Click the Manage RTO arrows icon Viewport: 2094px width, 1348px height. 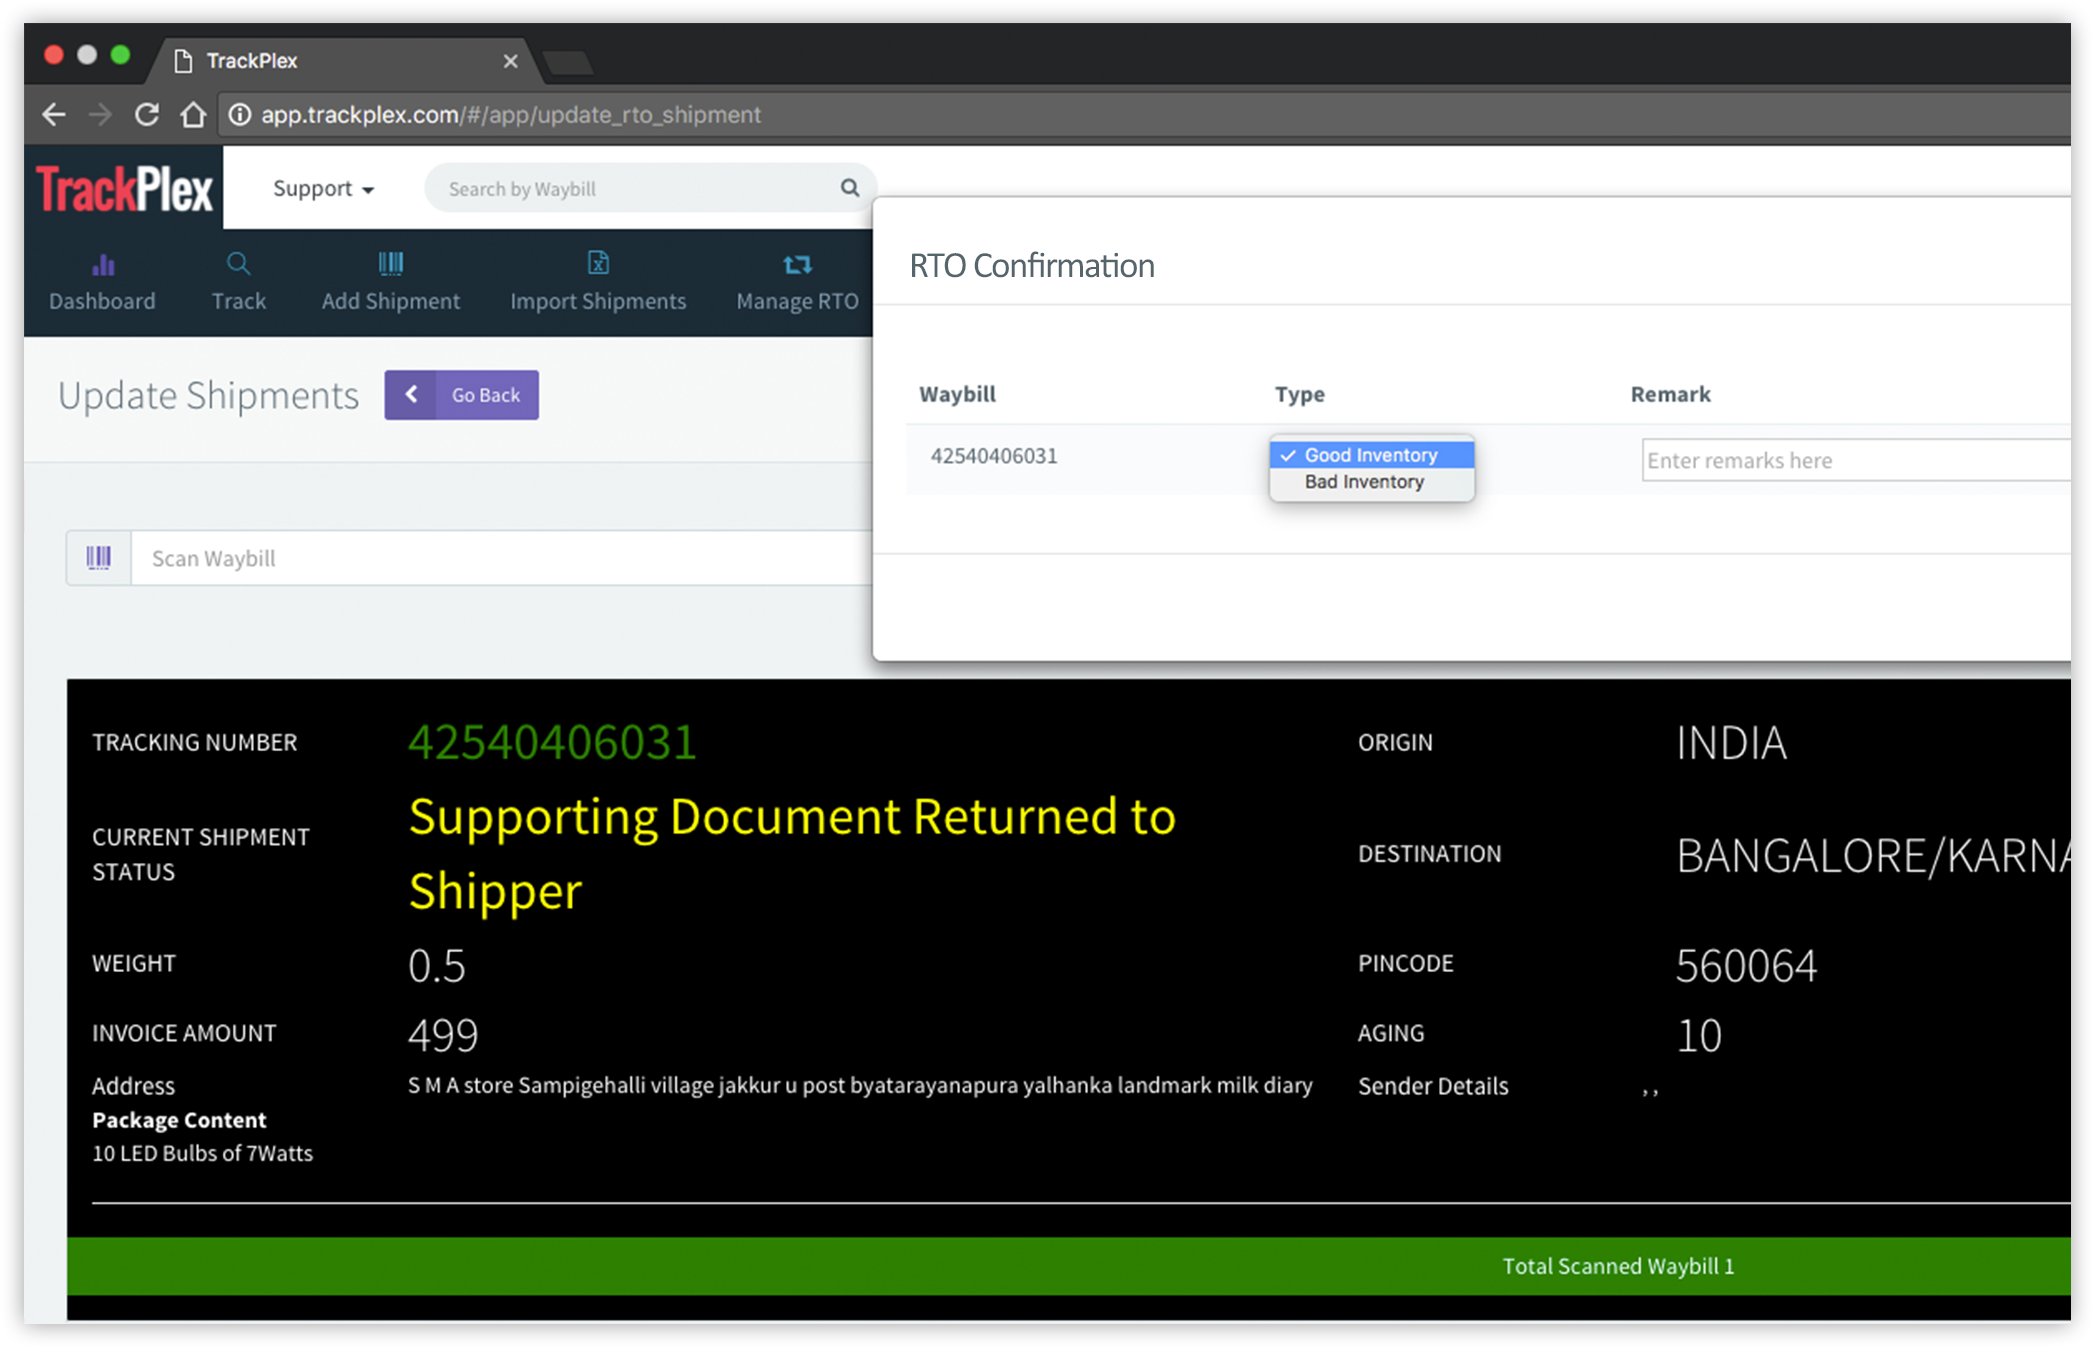click(x=796, y=263)
